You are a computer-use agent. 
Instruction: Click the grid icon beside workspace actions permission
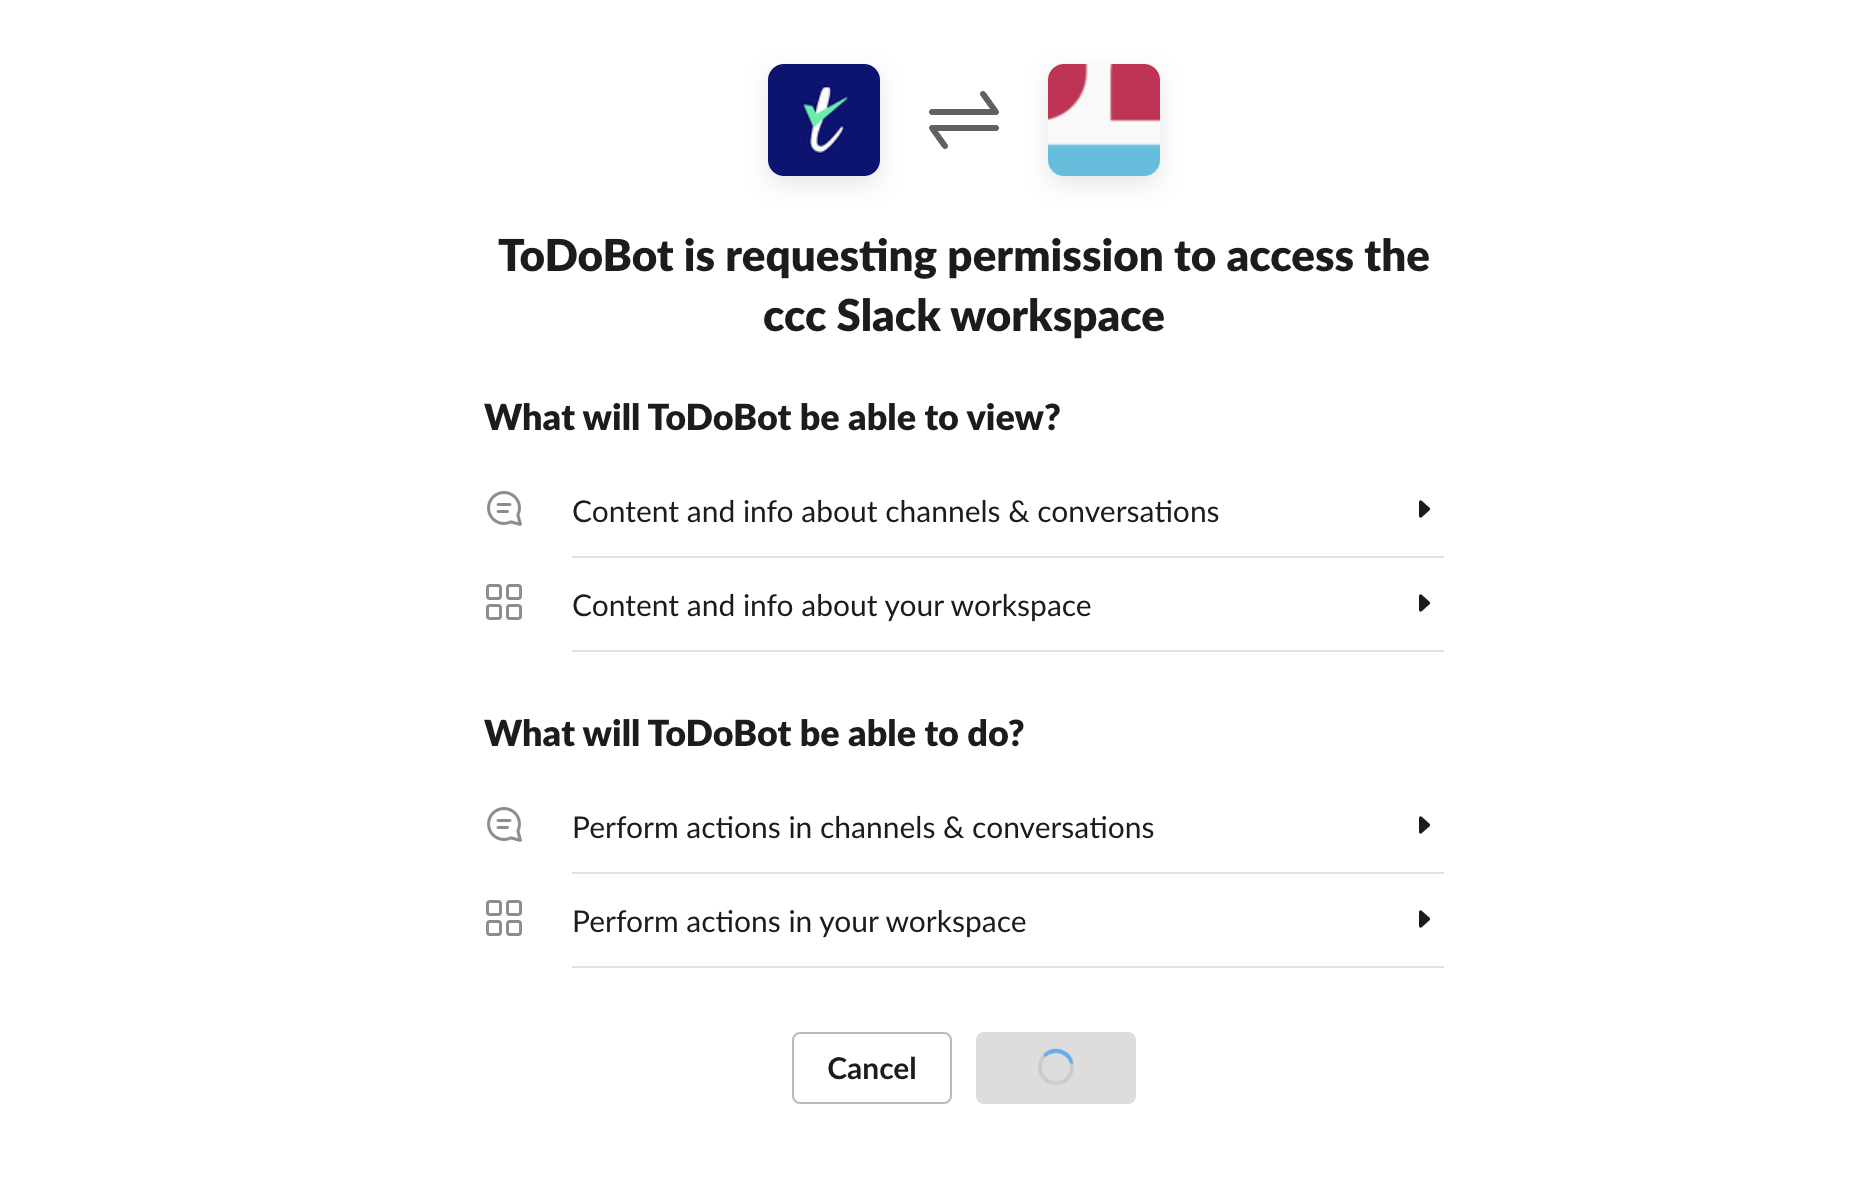coord(505,920)
